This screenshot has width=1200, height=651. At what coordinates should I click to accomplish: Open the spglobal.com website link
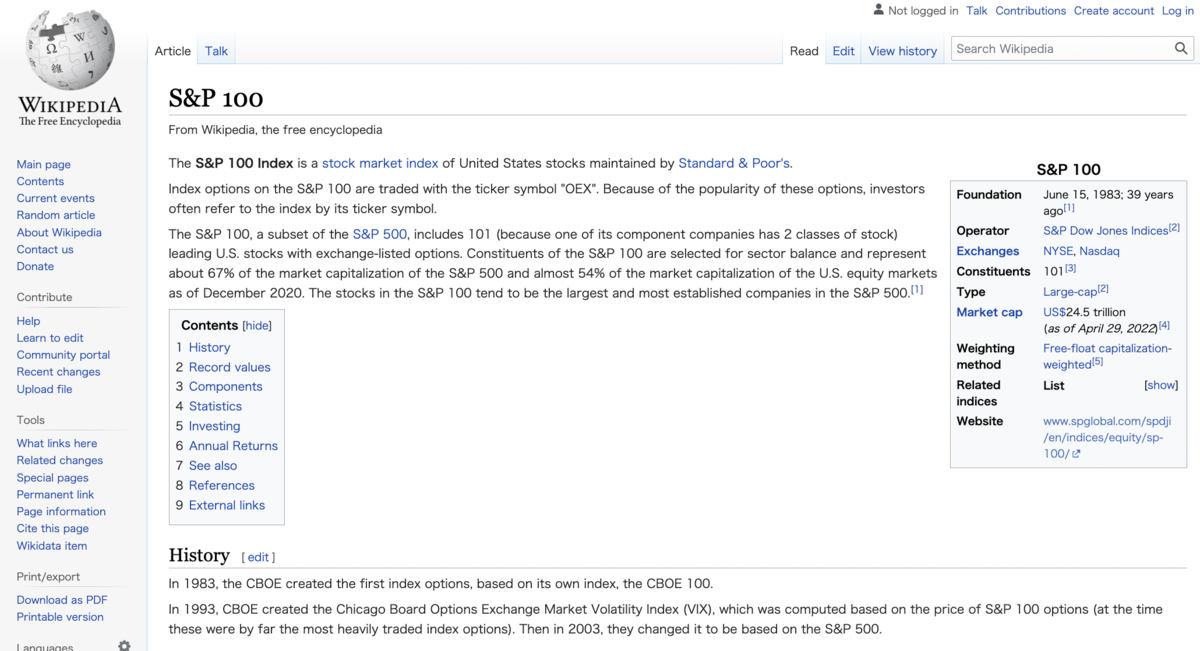[x=1106, y=437]
